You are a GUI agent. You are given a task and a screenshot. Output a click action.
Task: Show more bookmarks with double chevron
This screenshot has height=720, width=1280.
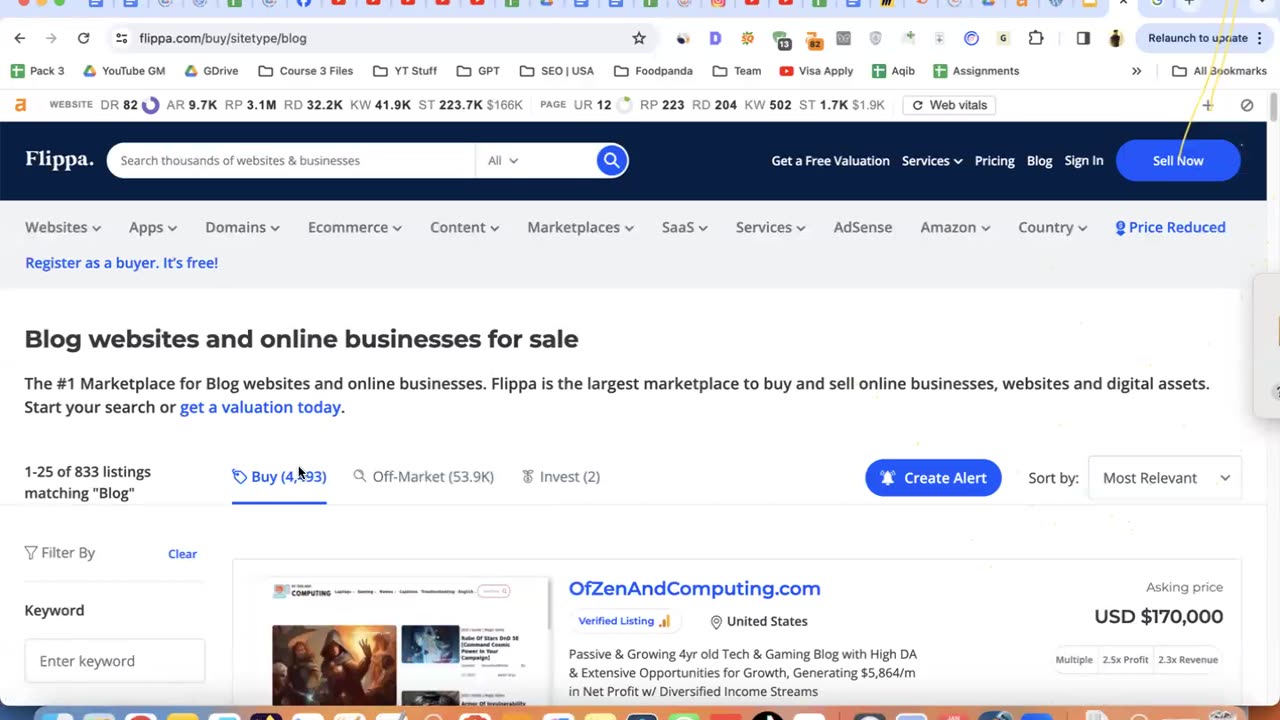pyautogui.click(x=1136, y=71)
